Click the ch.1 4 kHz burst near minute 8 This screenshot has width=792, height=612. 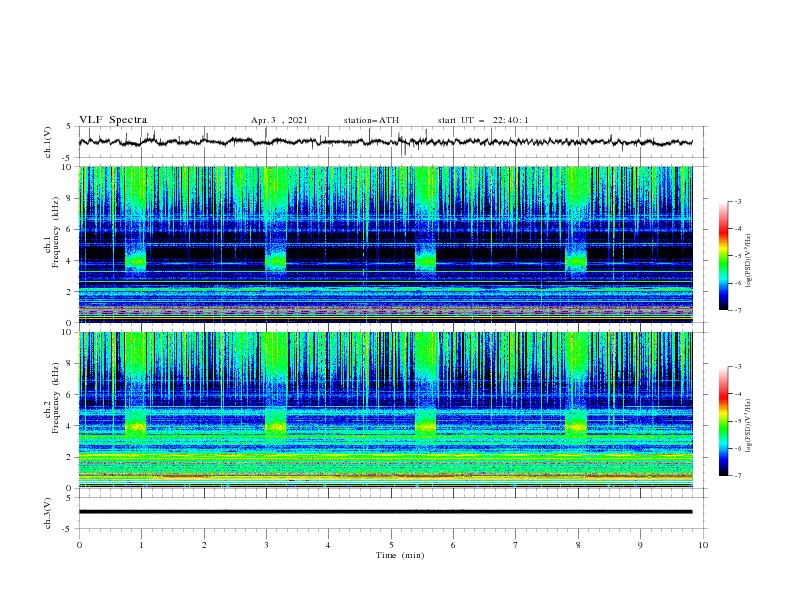pyautogui.click(x=576, y=261)
